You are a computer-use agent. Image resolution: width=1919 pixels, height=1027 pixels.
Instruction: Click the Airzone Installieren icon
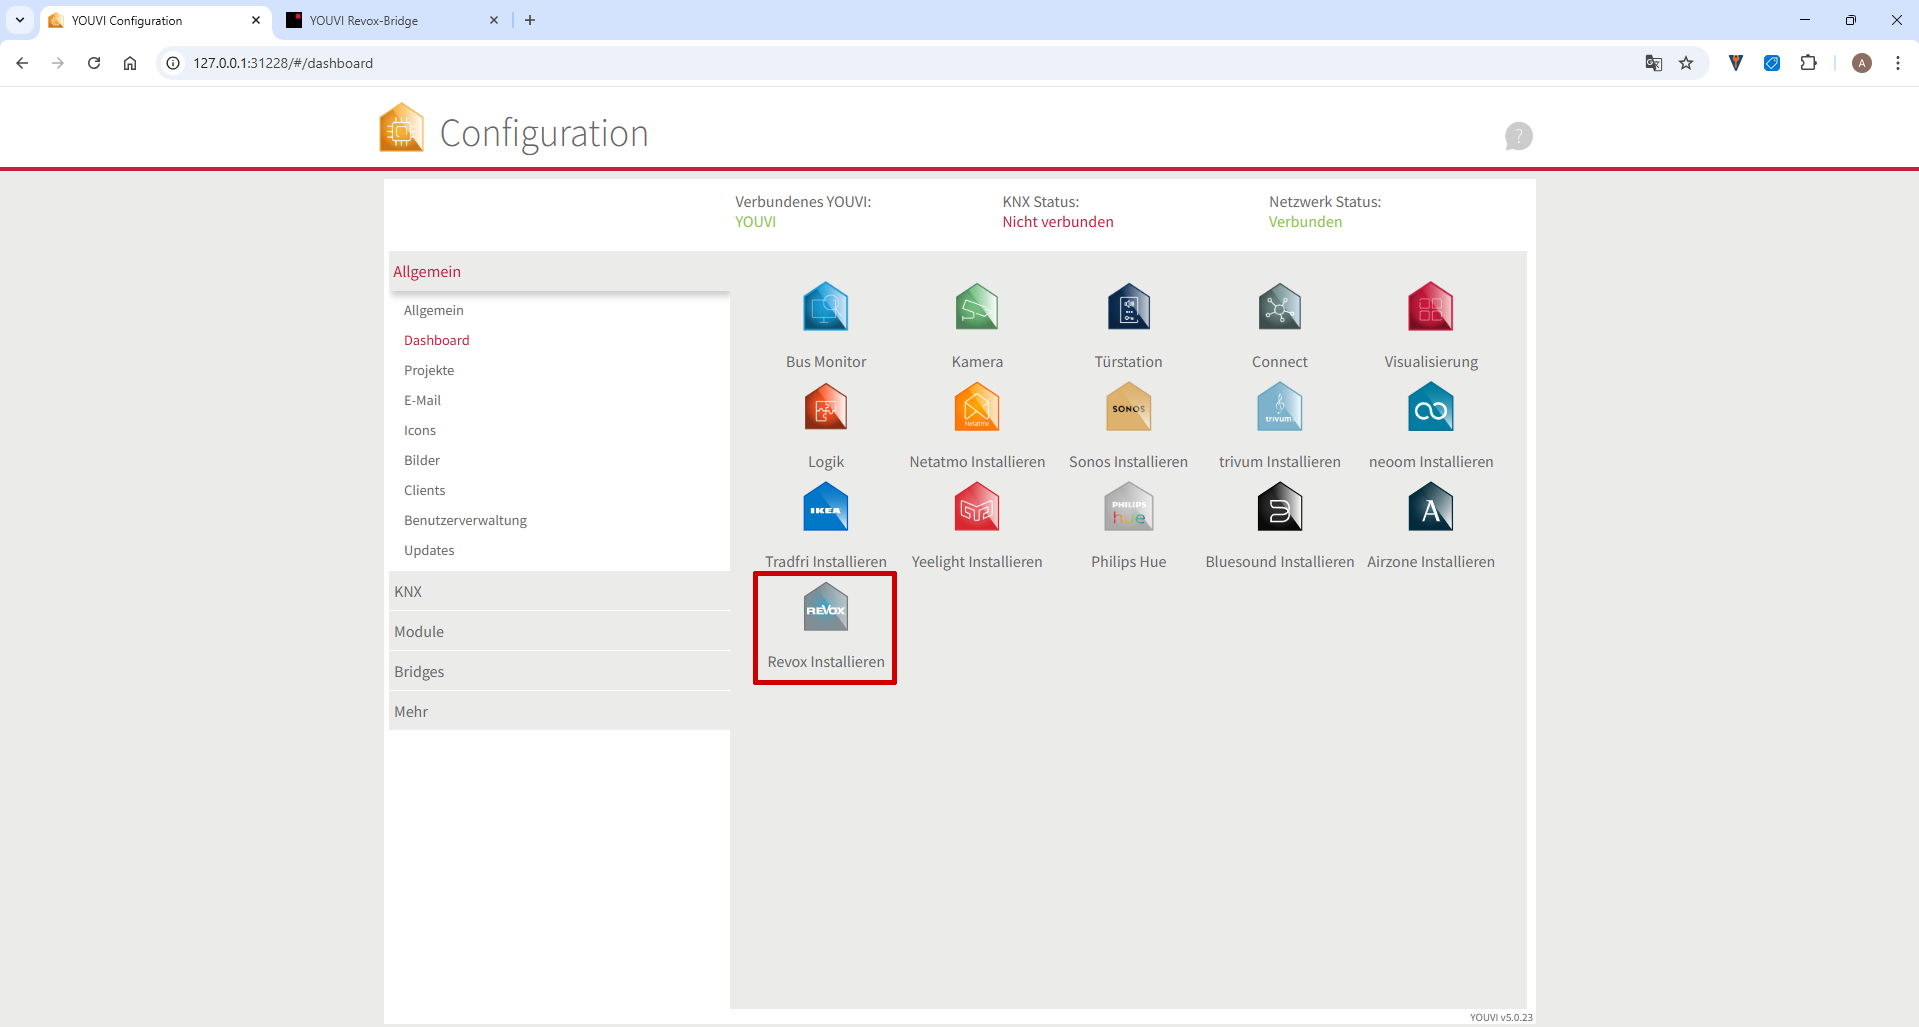[1430, 509]
